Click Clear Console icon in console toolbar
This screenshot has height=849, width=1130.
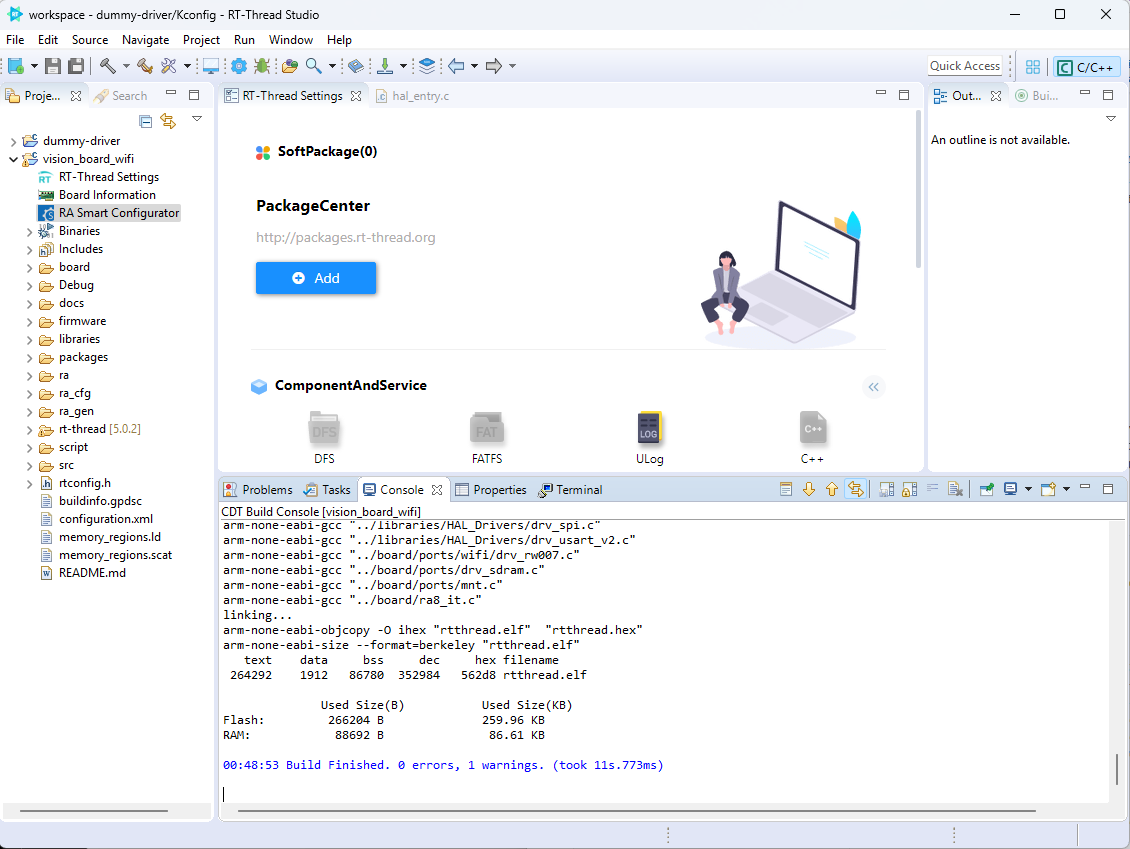pyautogui.click(x=956, y=489)
